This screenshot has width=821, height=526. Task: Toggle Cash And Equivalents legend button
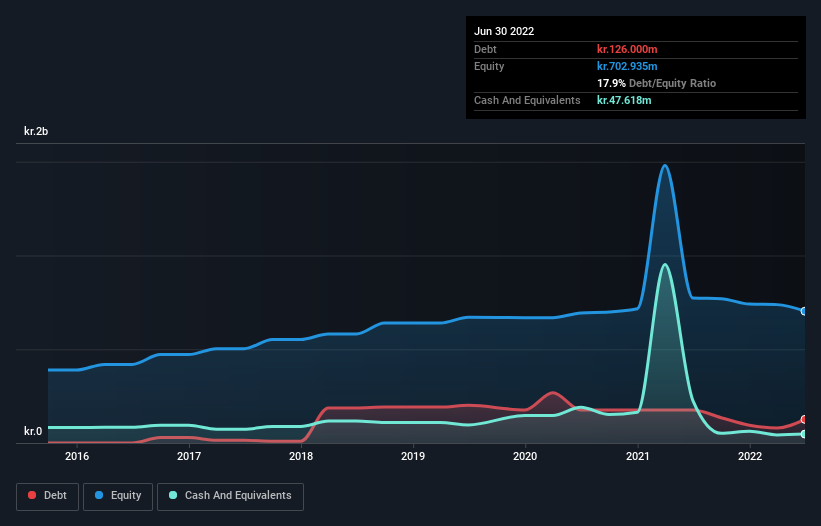(230, 496)
